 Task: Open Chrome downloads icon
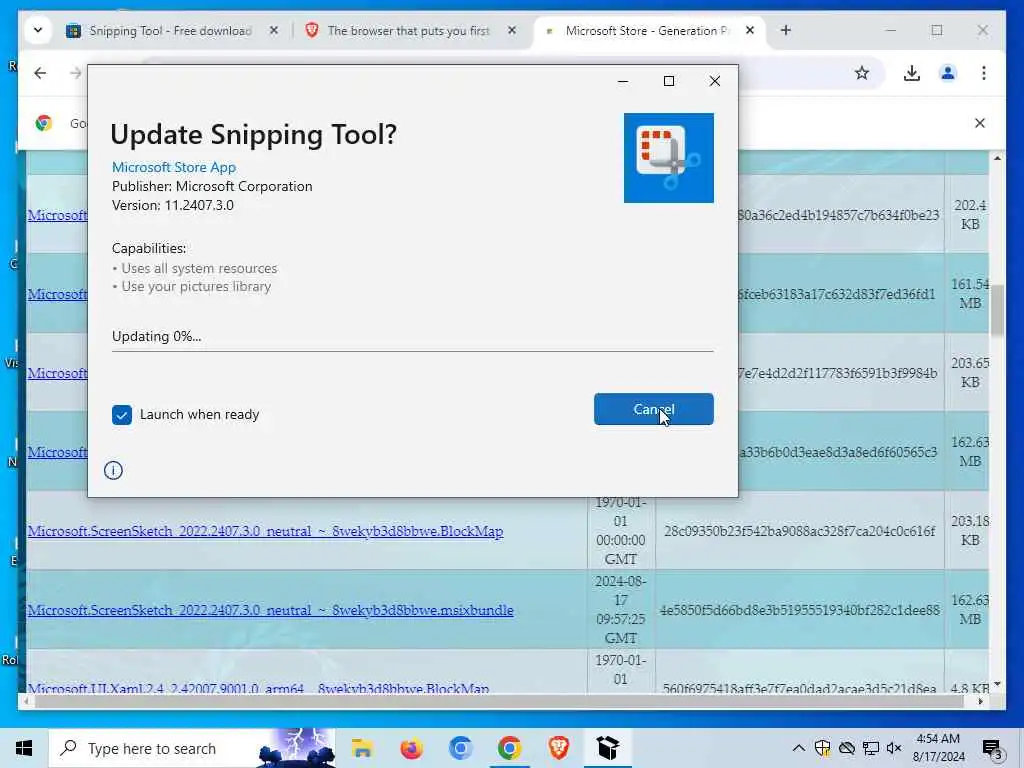[x=912, y=73]
